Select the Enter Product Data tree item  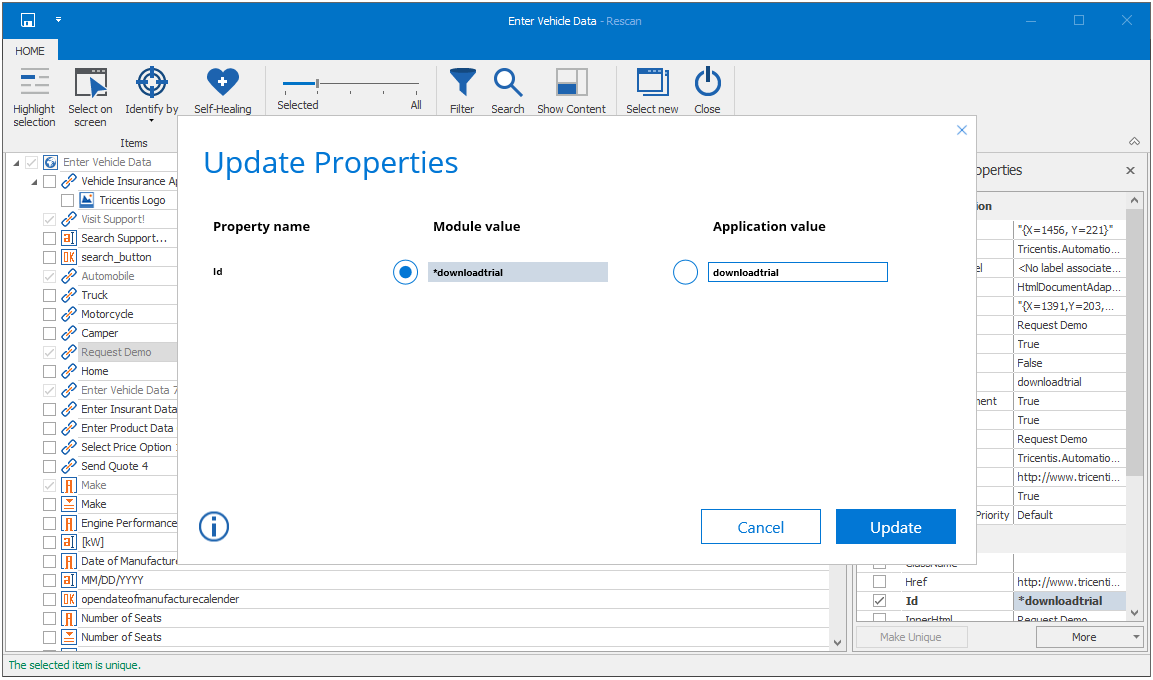(127, 428)
